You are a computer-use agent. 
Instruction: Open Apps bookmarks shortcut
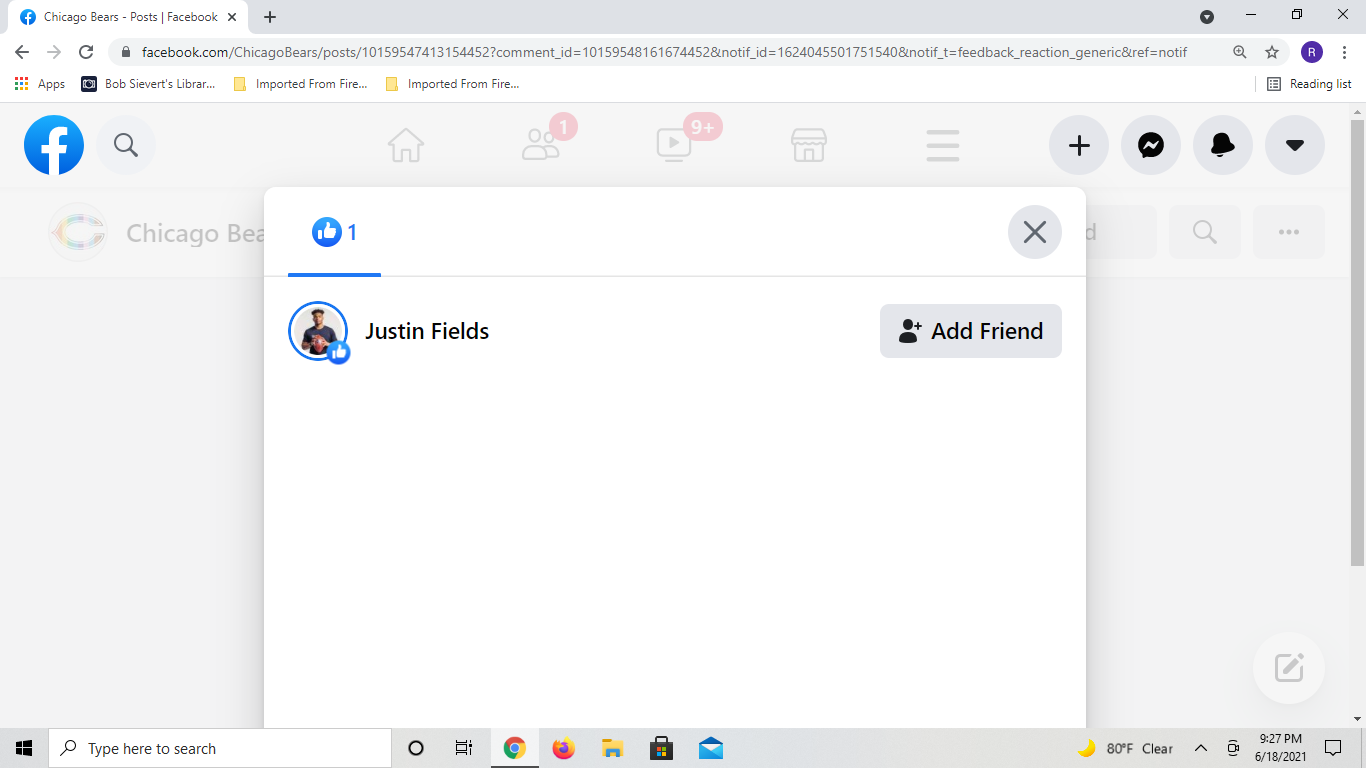click(40, 84)
